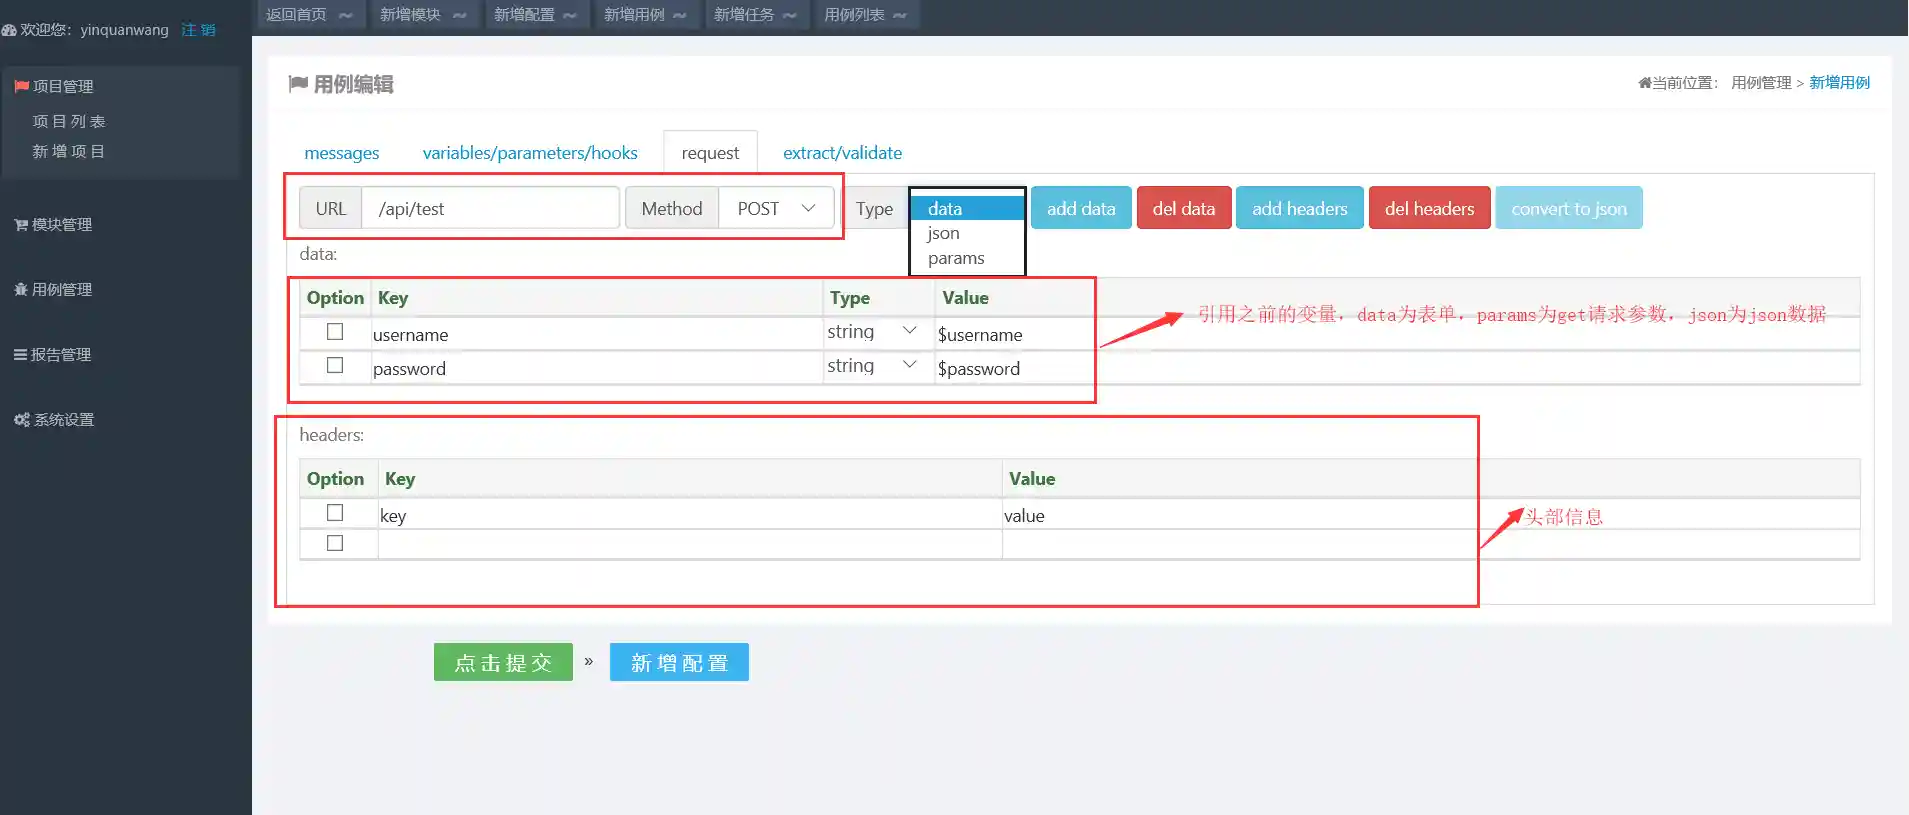
Task: Click the 'add headers' button
Action: pyautogui.click(x=1300, y=208)
